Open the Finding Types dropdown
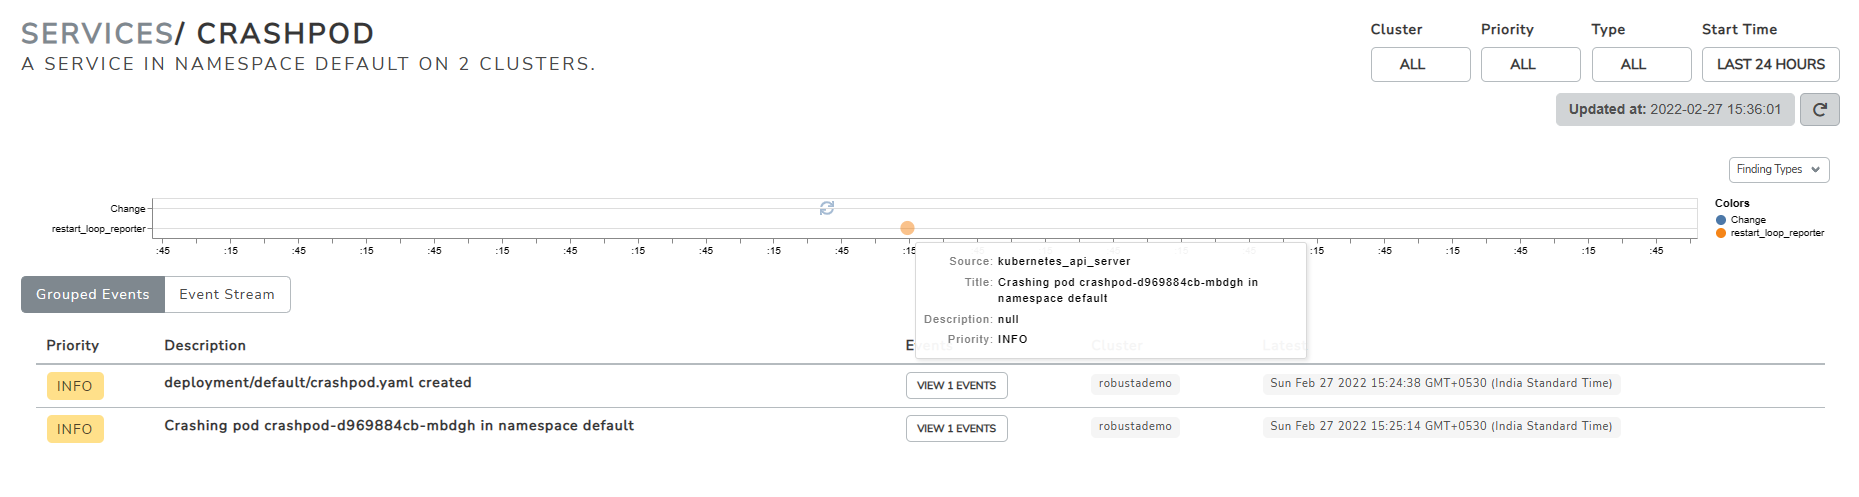Viewport: 1859px width, 497px height. pos(1778,170)
